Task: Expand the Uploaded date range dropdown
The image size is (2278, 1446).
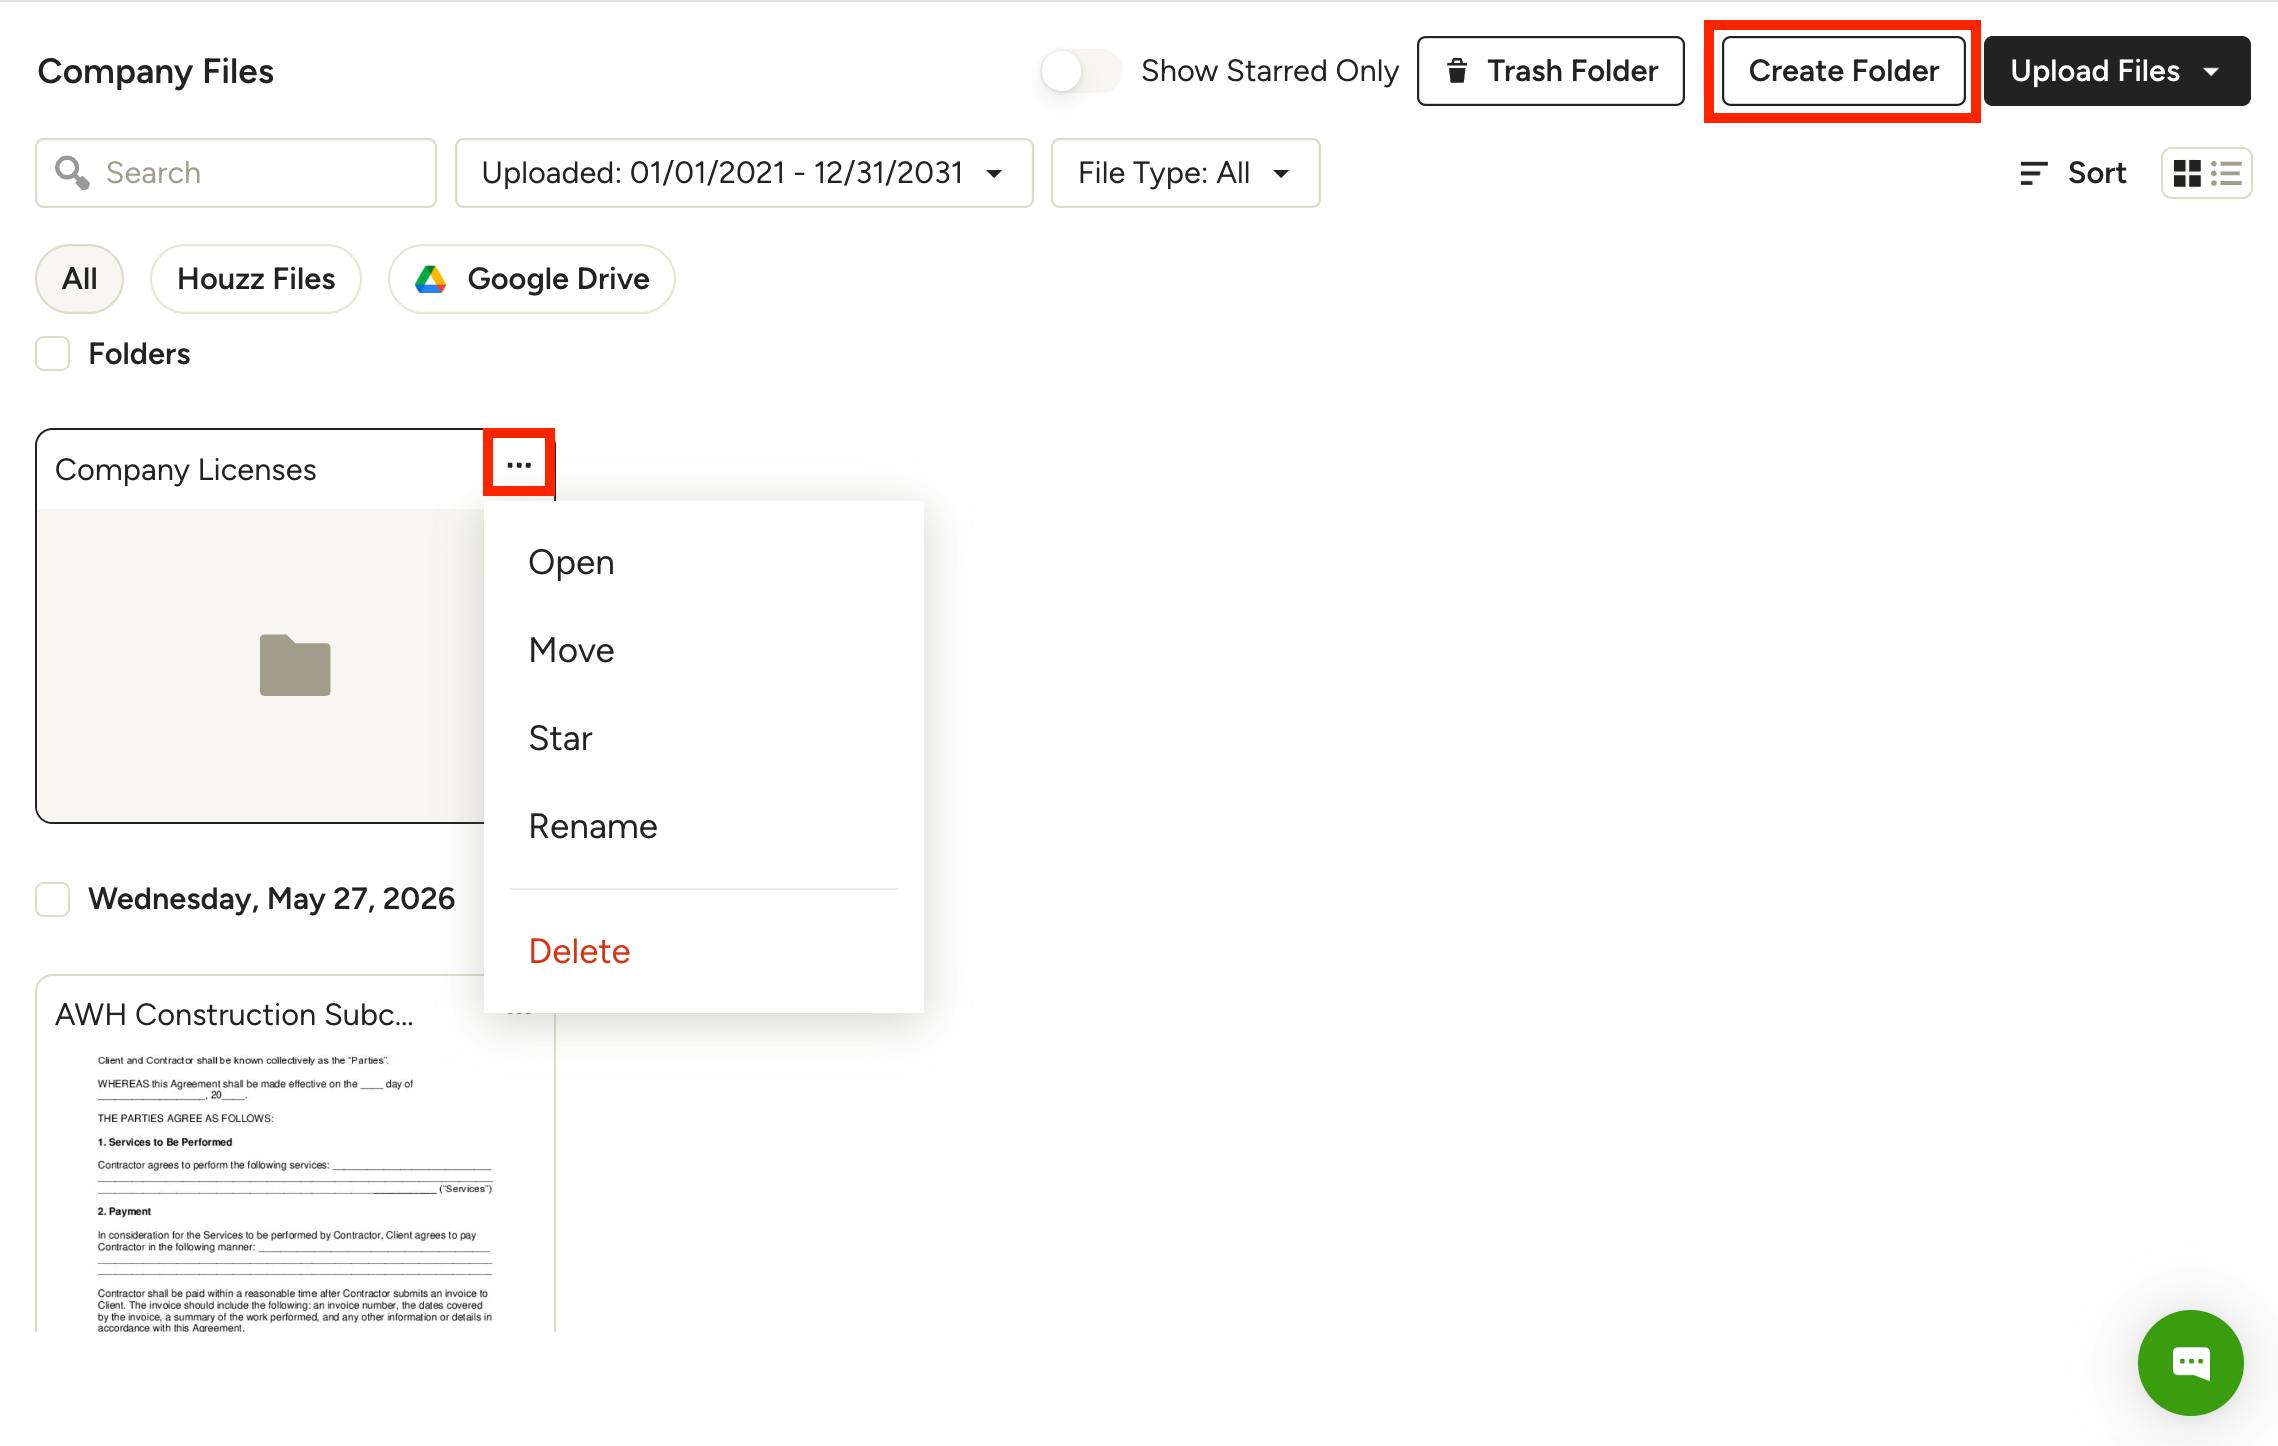Action: 744,173
